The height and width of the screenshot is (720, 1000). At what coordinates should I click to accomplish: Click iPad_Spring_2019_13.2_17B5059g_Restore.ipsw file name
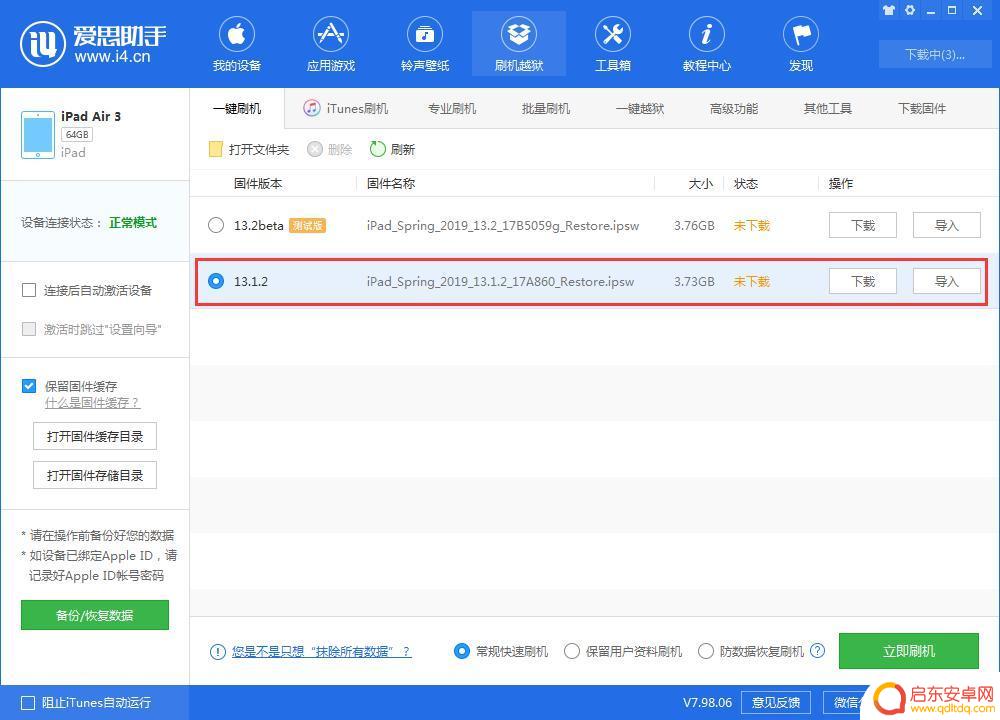pyautogui.click(x=503, y=226)
